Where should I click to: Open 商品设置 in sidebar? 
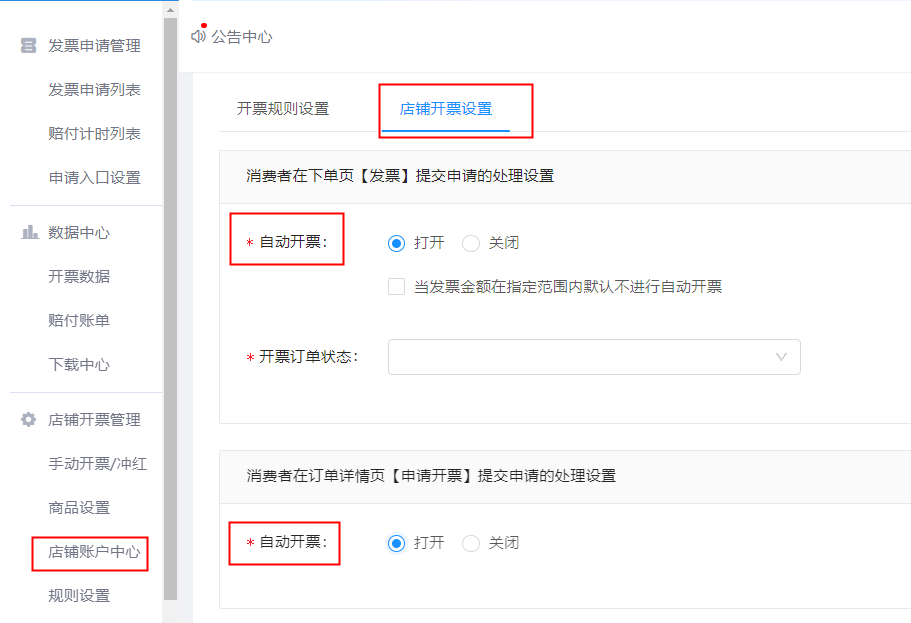(79, 507)
